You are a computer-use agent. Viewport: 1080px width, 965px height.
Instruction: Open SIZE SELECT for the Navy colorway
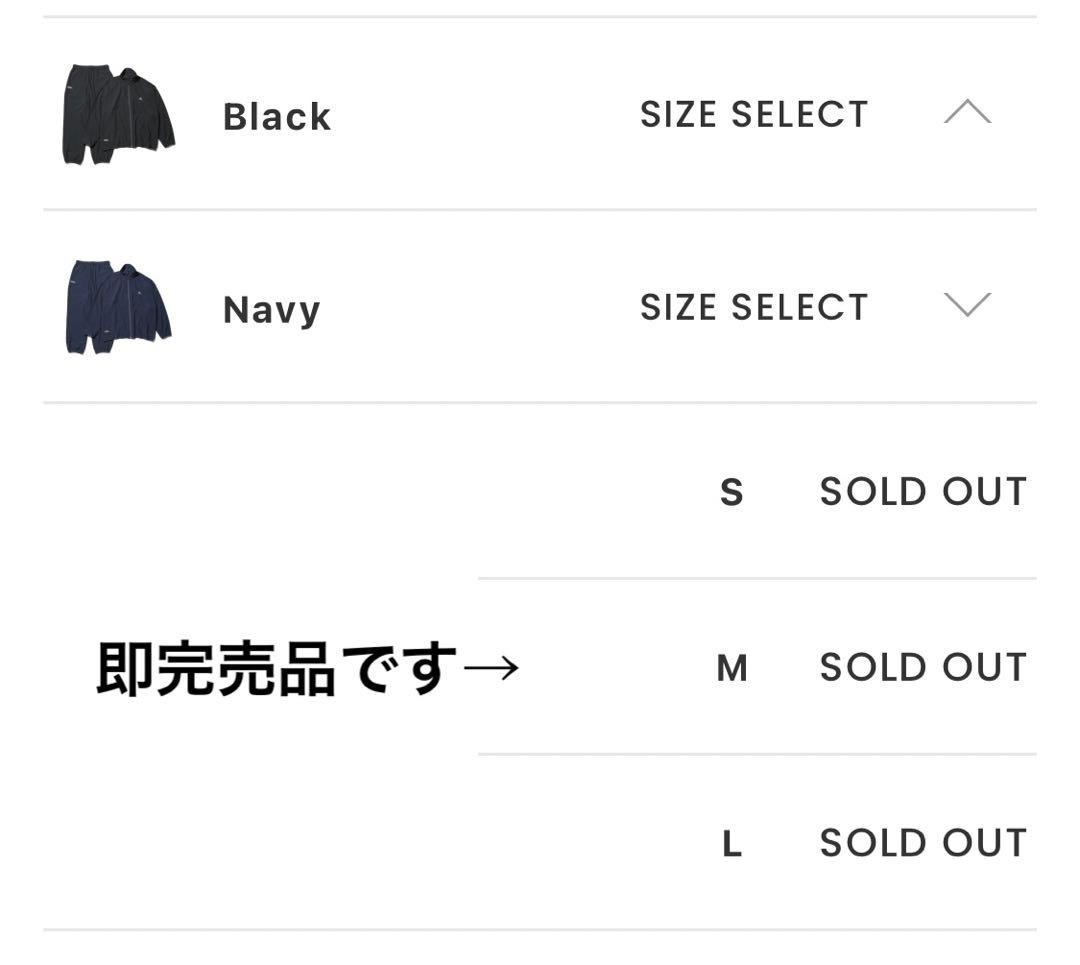pyautogui.click(x=755, y=307)
